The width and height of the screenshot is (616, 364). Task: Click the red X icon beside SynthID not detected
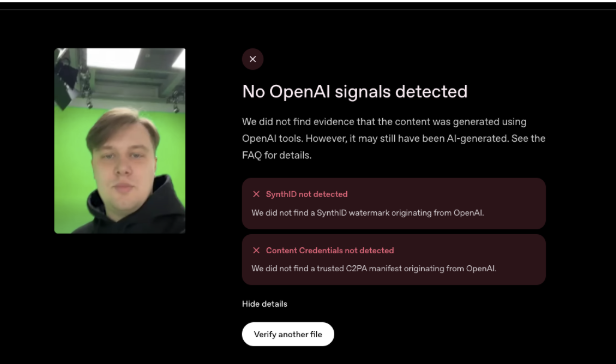pyautogui.click(x=256, y=194)
